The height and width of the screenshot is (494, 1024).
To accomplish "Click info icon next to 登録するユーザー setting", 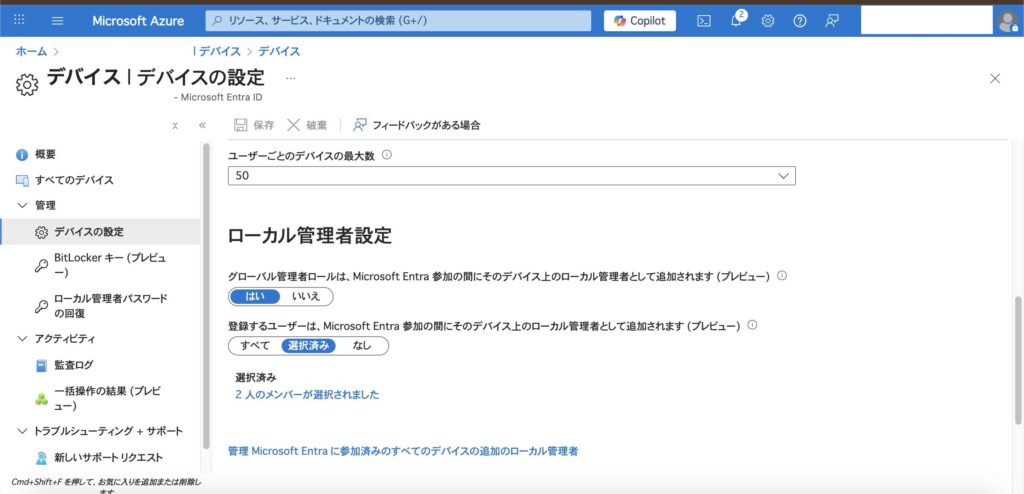I will [x=752, y=325].
